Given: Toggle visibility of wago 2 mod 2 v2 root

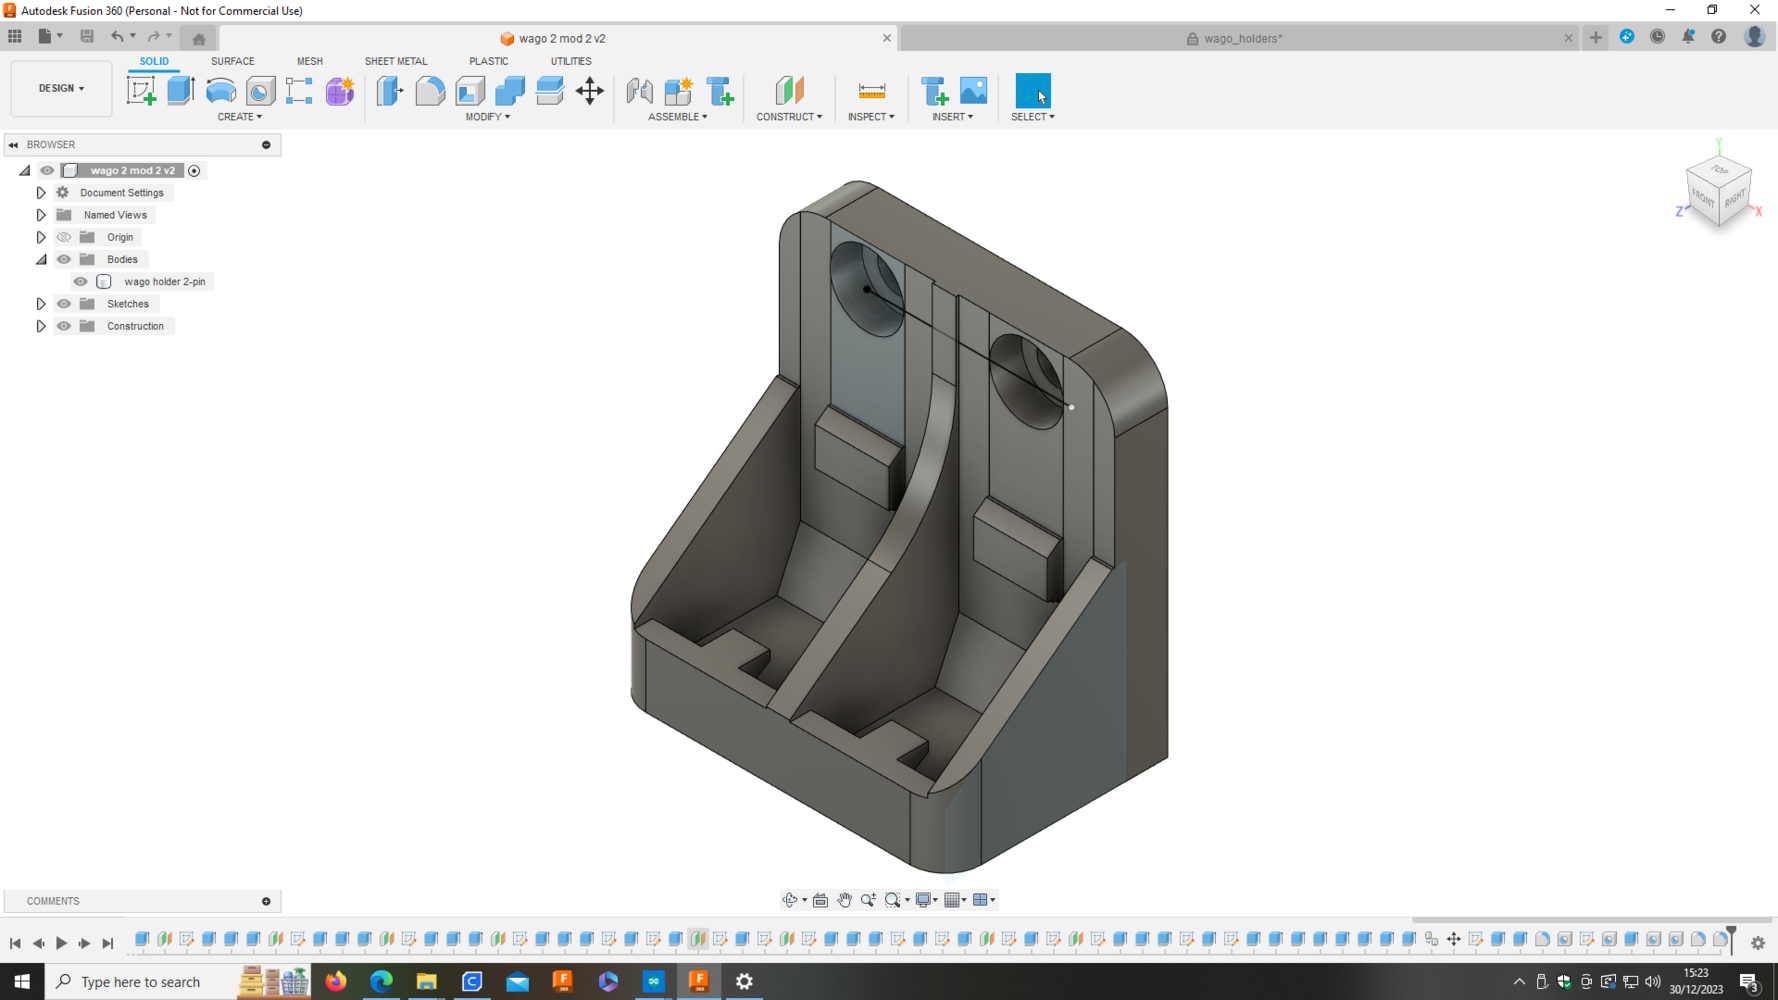Looking at the screenshot, I should tap(47, 171).
